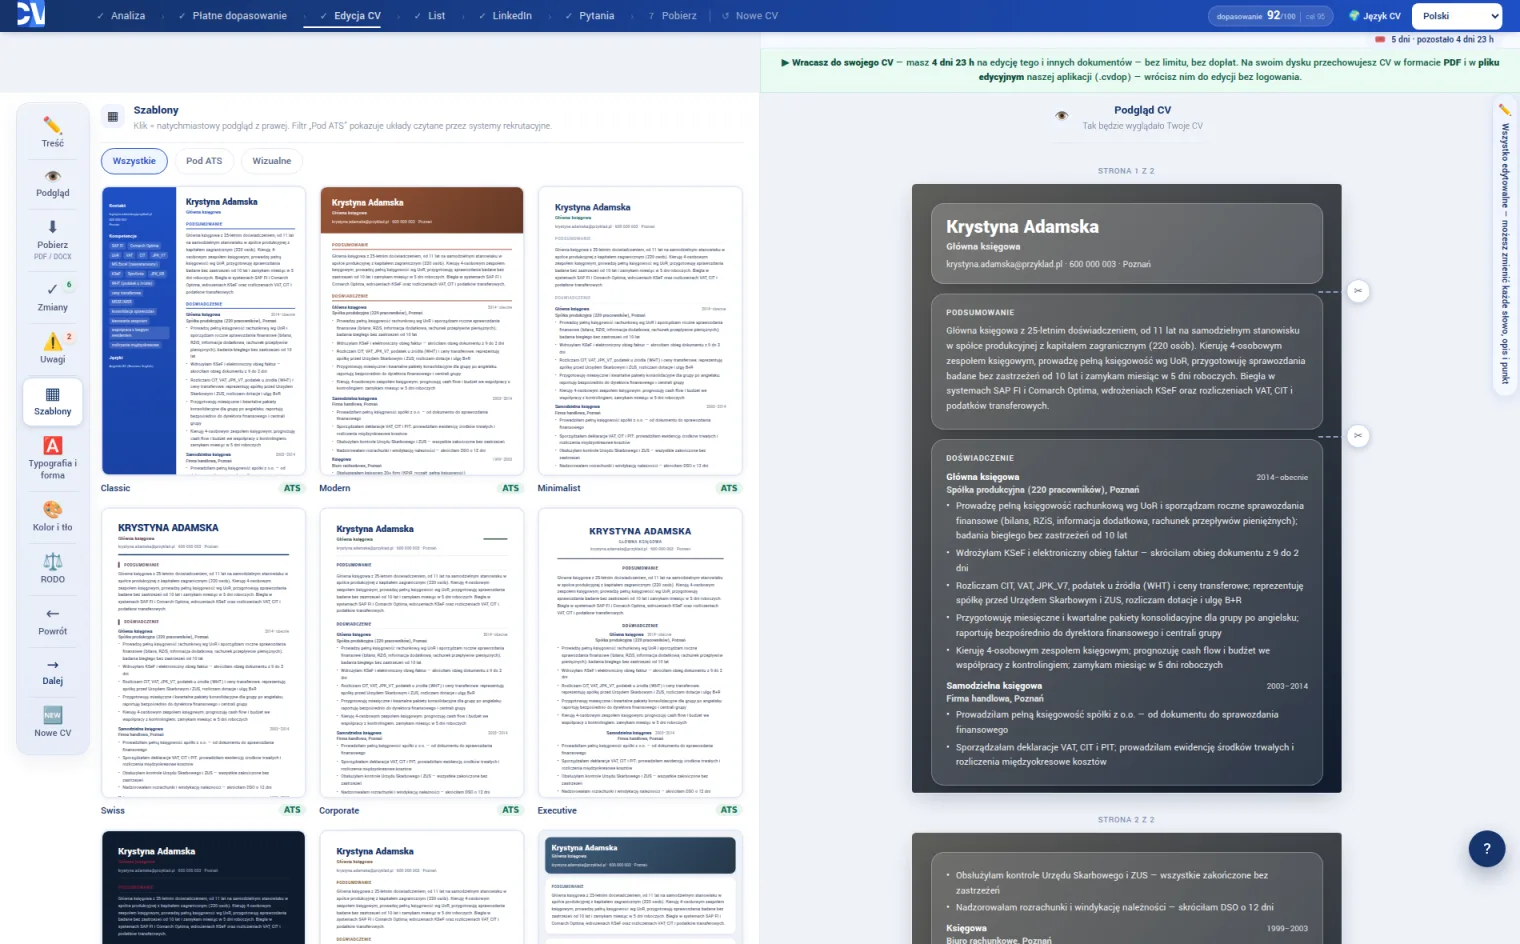Choose the Minimalist template thumbnail
This screenshot has height=944, width=1520.
(x=640, y=331)
